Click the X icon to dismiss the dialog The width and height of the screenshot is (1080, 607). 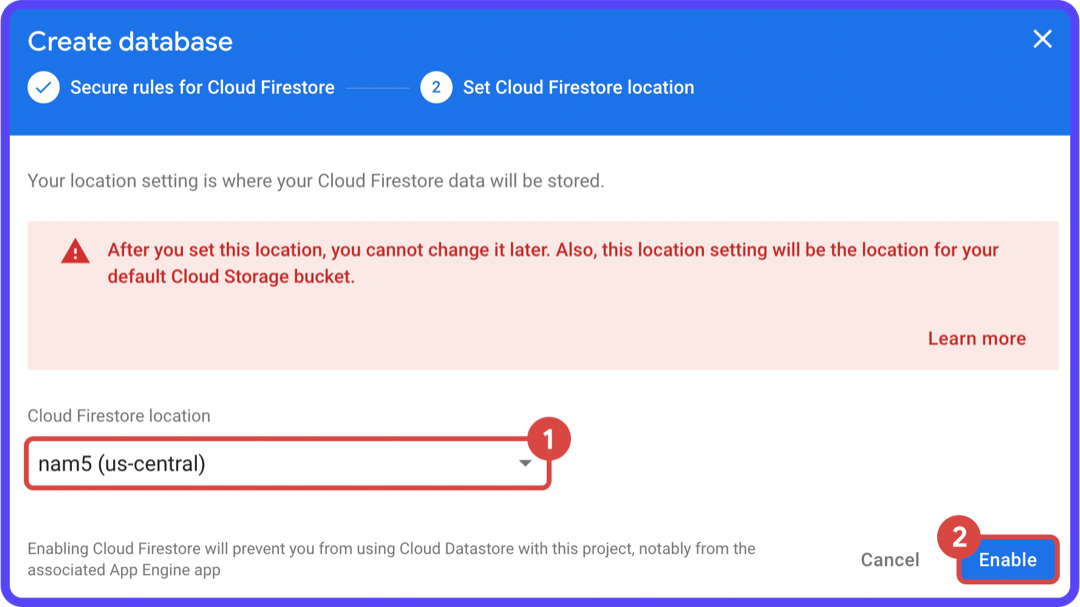pyautogui.click(x=1042, y=39)
